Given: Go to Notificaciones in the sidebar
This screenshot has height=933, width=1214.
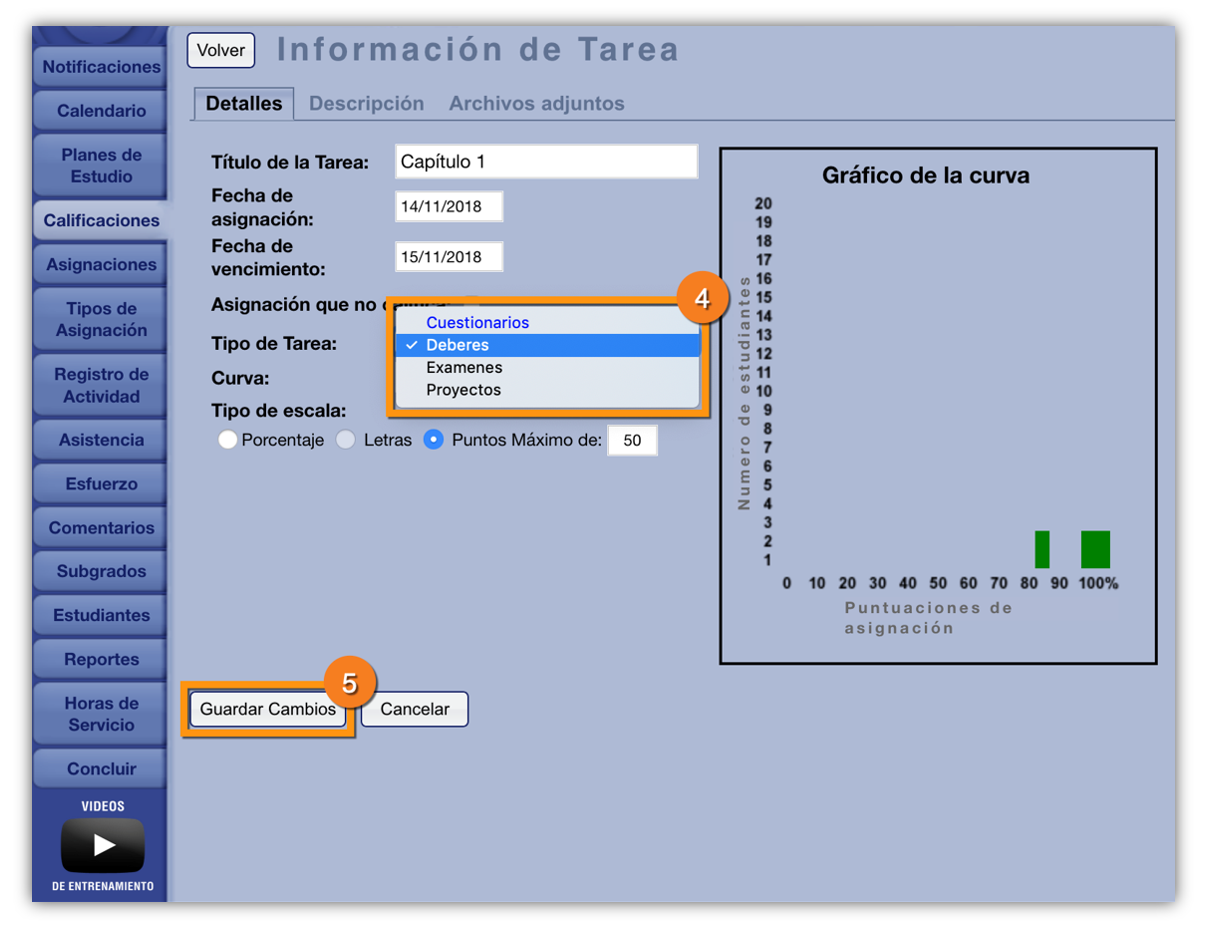Looking at the screenshot, I should point(101,67).
